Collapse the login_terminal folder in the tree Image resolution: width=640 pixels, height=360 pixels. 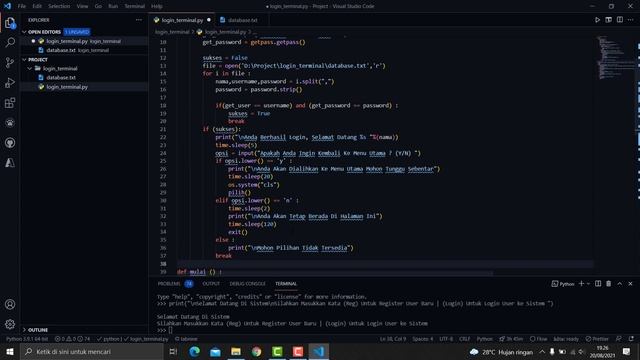click(30, 69)
